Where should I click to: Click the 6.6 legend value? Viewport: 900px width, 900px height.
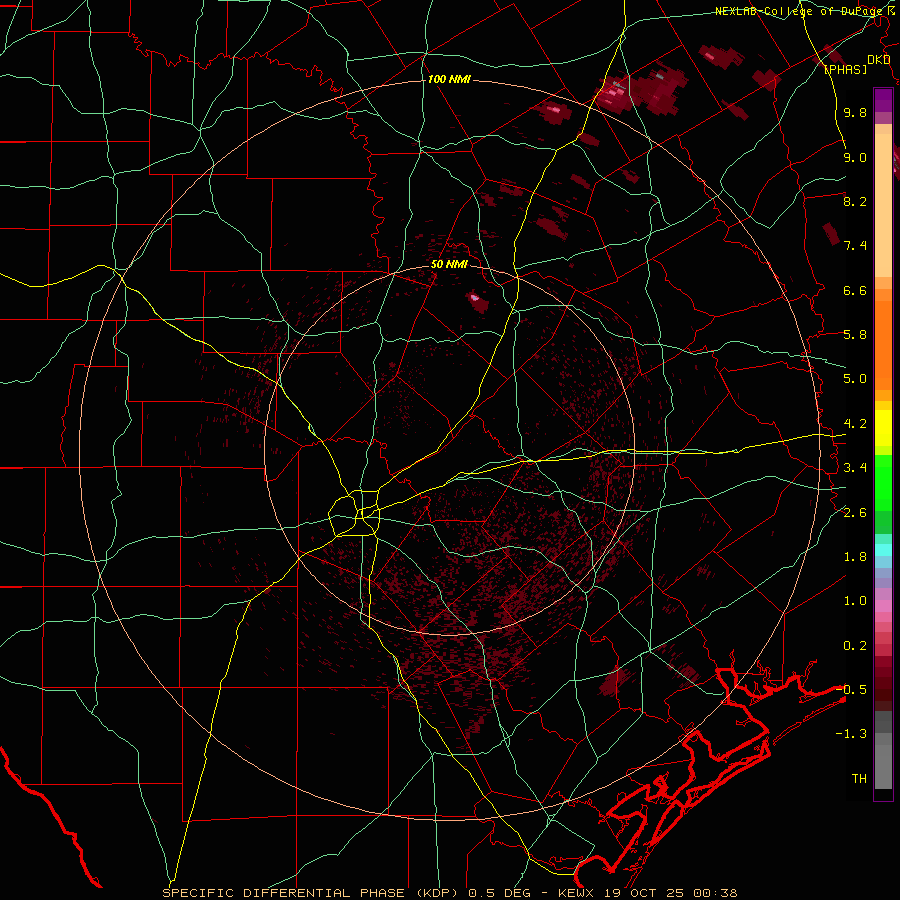855,290
